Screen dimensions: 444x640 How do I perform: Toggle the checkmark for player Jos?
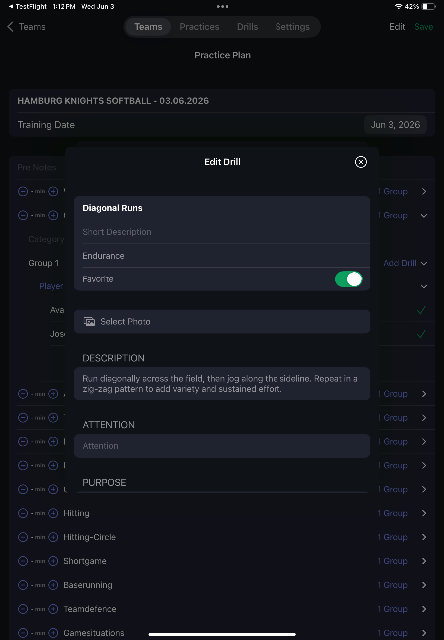click(421, 334)
